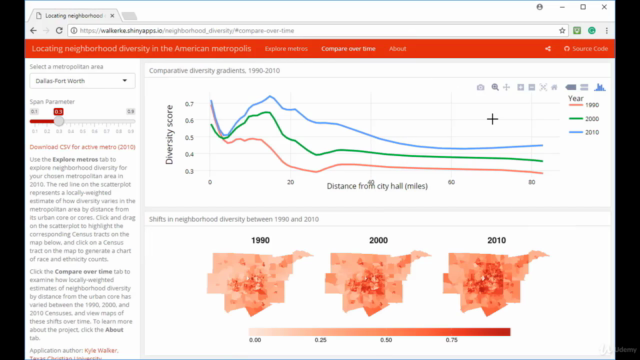Viewport: 640px width, 360px height.
Task: Click the diversity color scale legend bar
Action: point(380,331)
